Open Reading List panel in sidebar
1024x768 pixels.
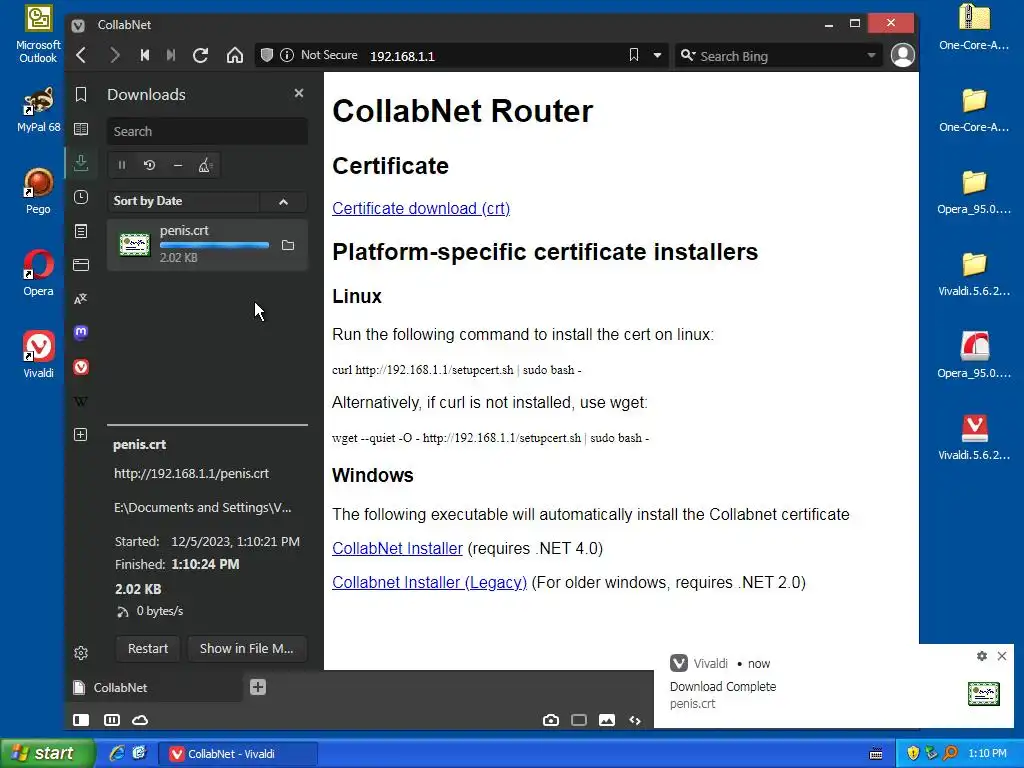pyautogui.click(x=81, y=129)
